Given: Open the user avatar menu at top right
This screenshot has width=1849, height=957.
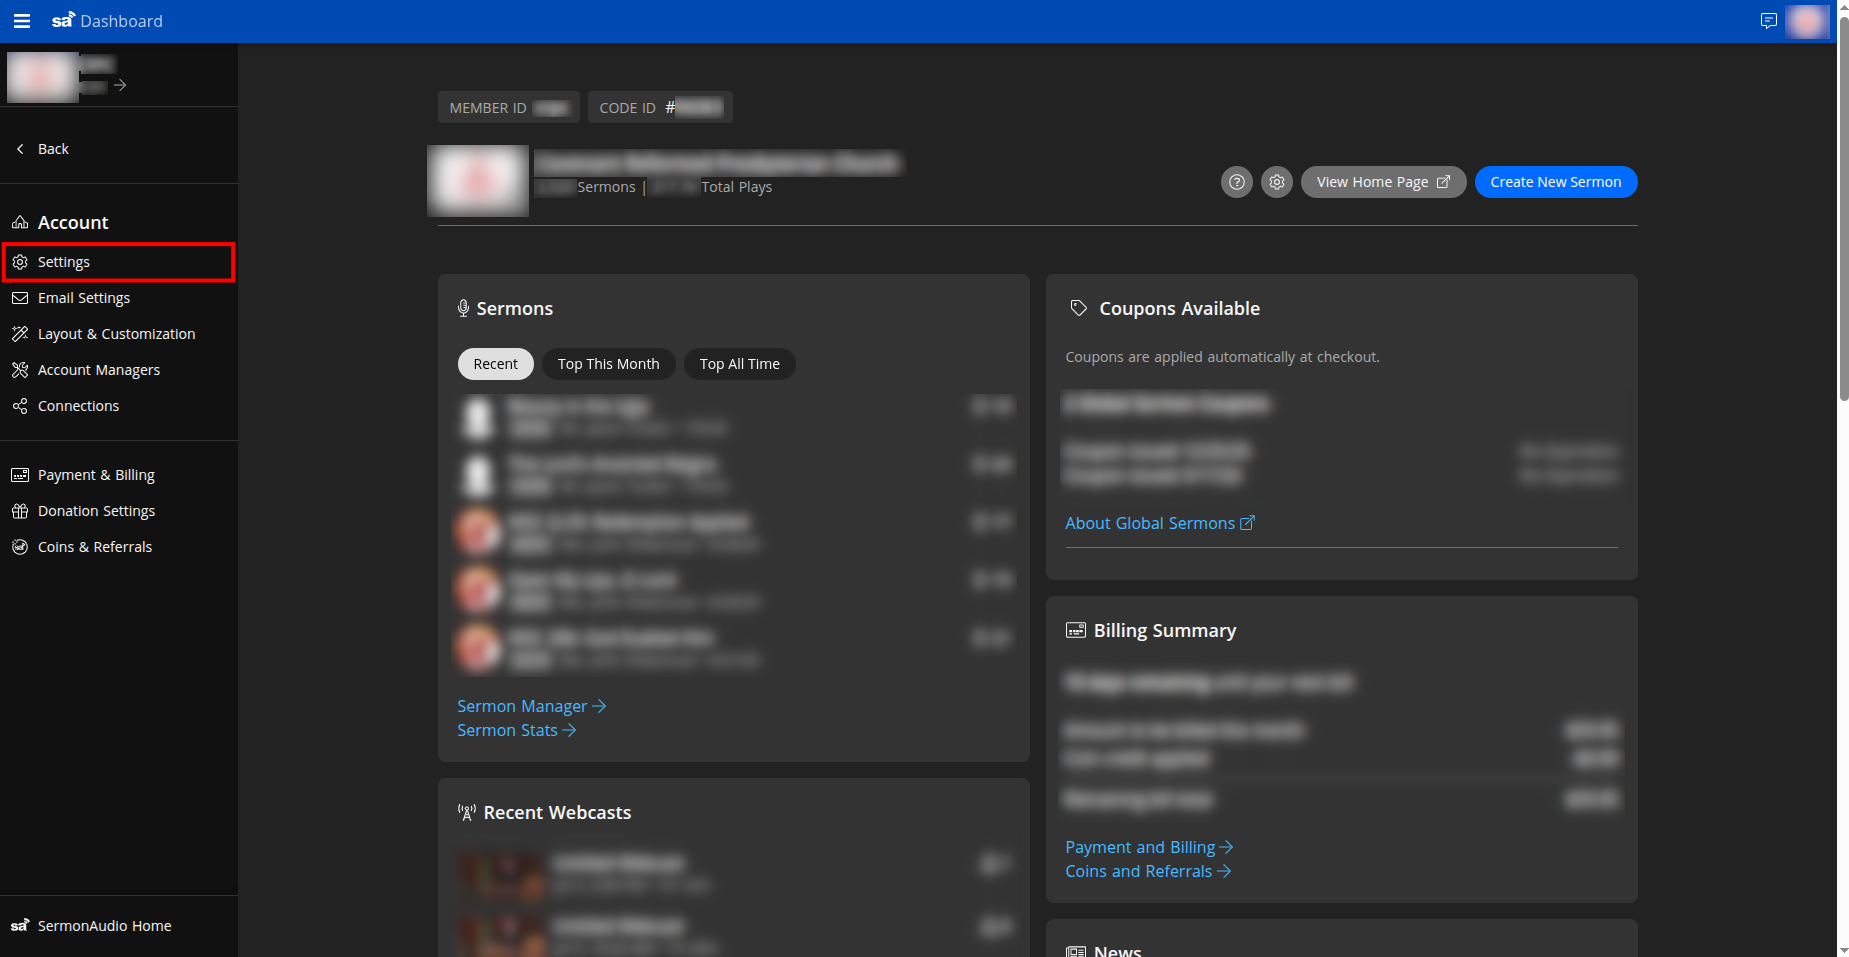Looking at the screenshot, I should (x=1807, y=21).
